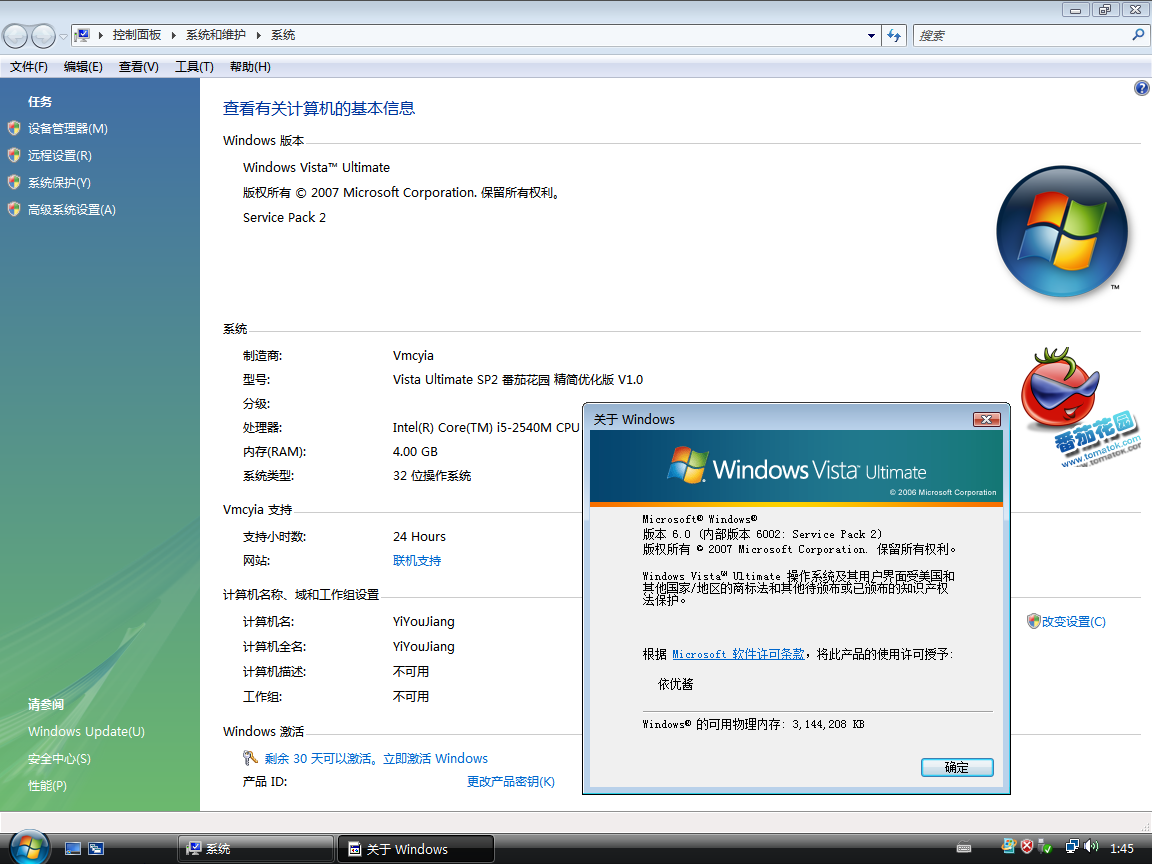This screenshot has width=1152, height=864.
Task: Open Advanced system settings (高级系统设置)
Action: (x=71, y=210)
